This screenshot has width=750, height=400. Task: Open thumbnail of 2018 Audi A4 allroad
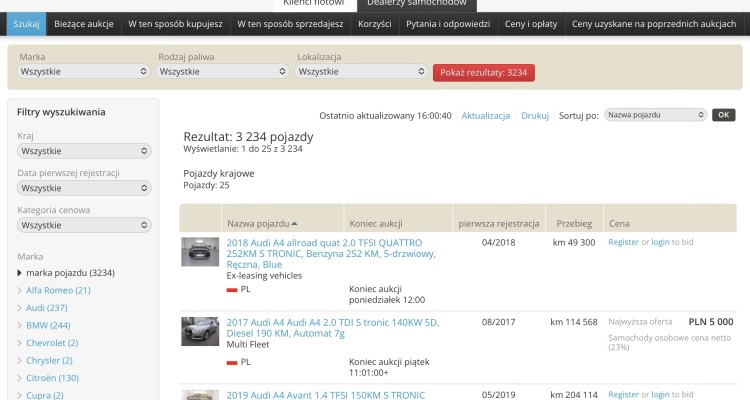(200, 252)
